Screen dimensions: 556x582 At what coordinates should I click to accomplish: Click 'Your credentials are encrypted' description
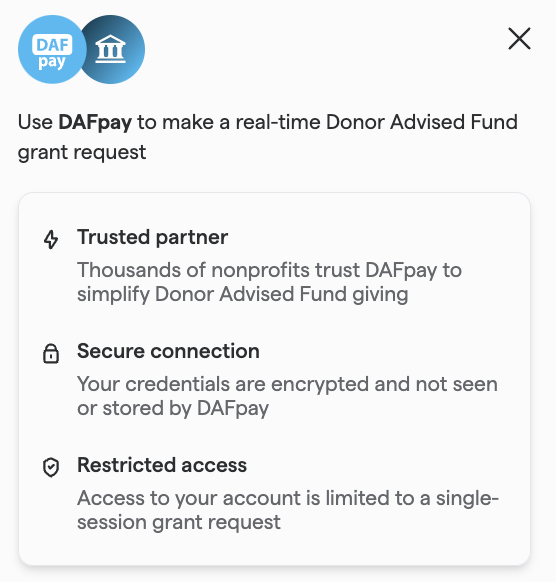point(223,384)
